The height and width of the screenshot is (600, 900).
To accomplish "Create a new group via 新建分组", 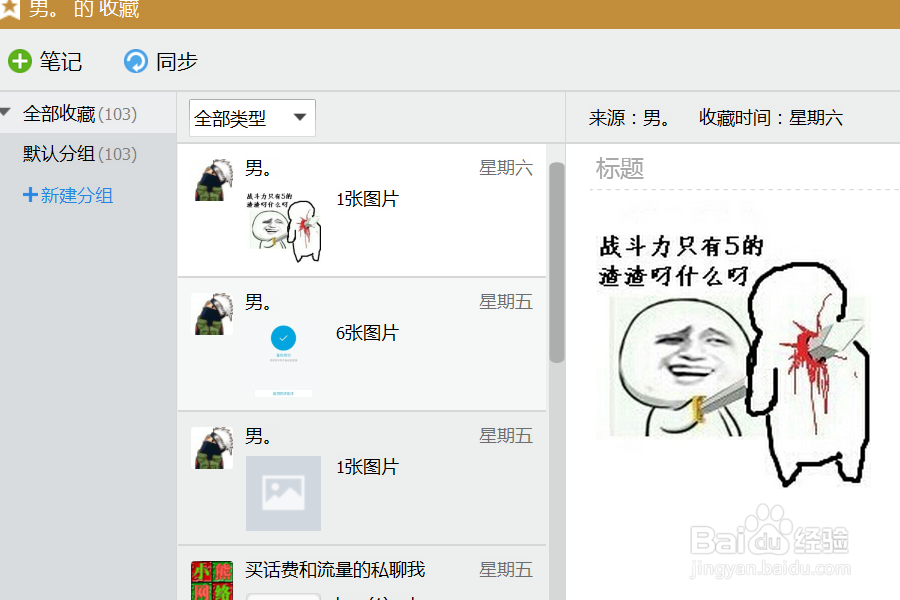I will point(68,195).
